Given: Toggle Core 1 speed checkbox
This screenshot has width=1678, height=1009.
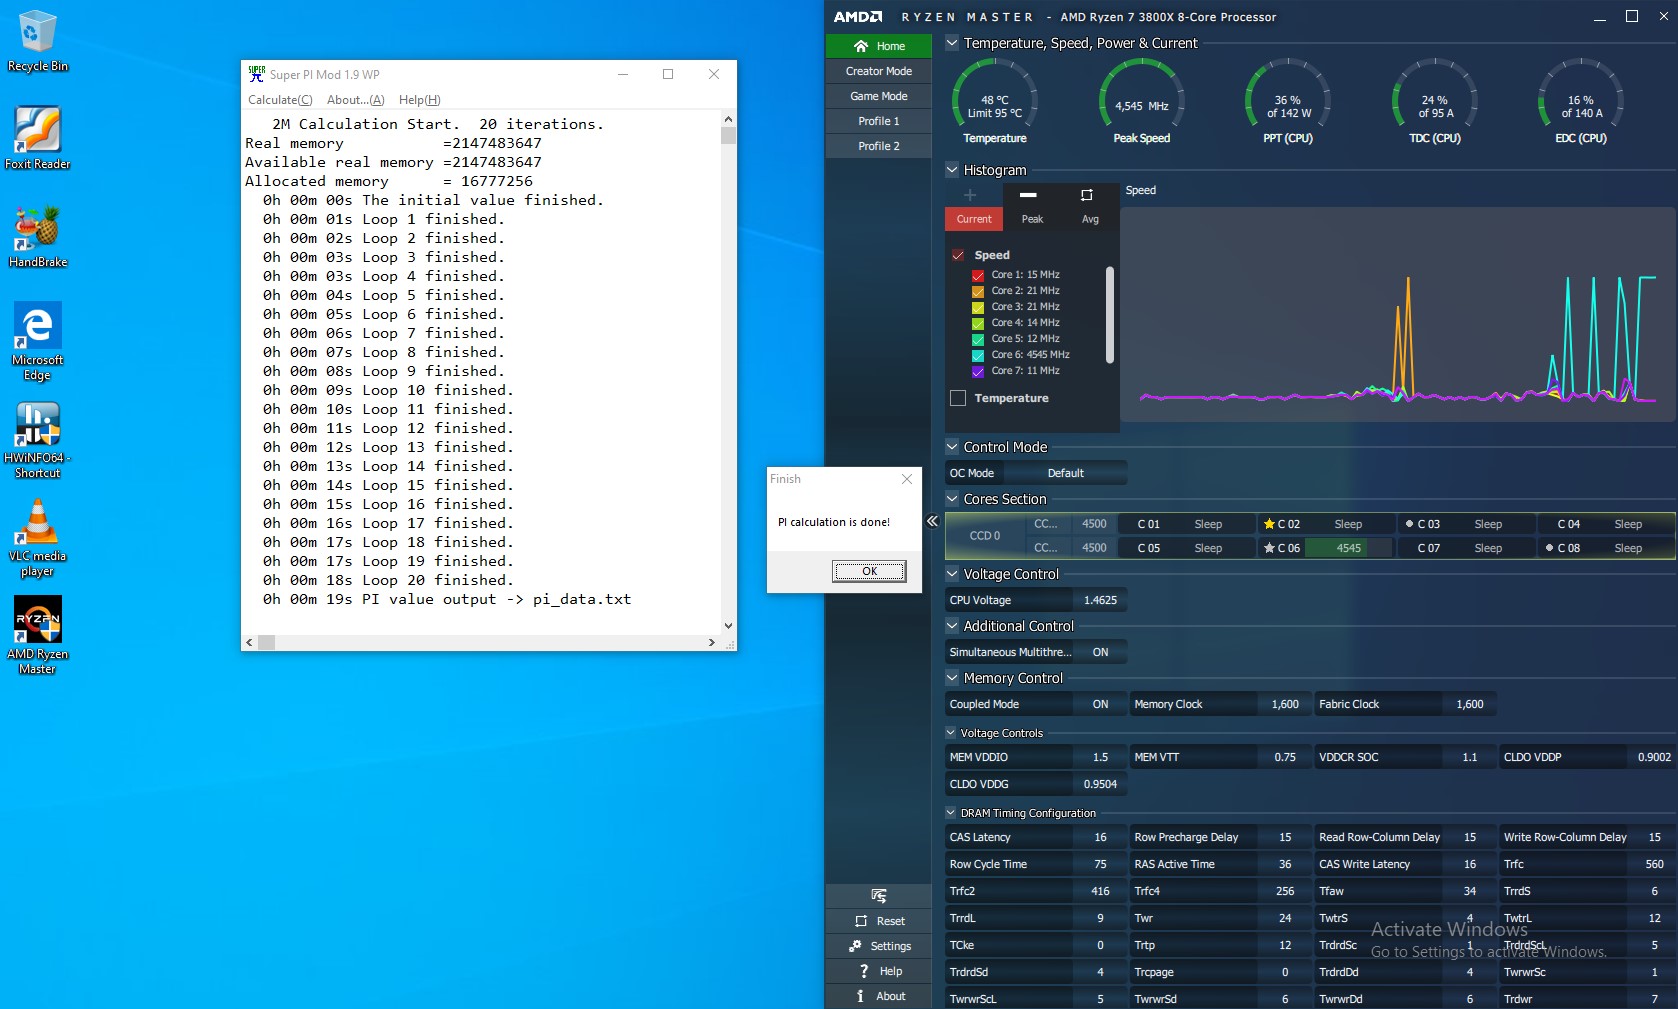Looking at the screenshot, I should click(978, 275).
